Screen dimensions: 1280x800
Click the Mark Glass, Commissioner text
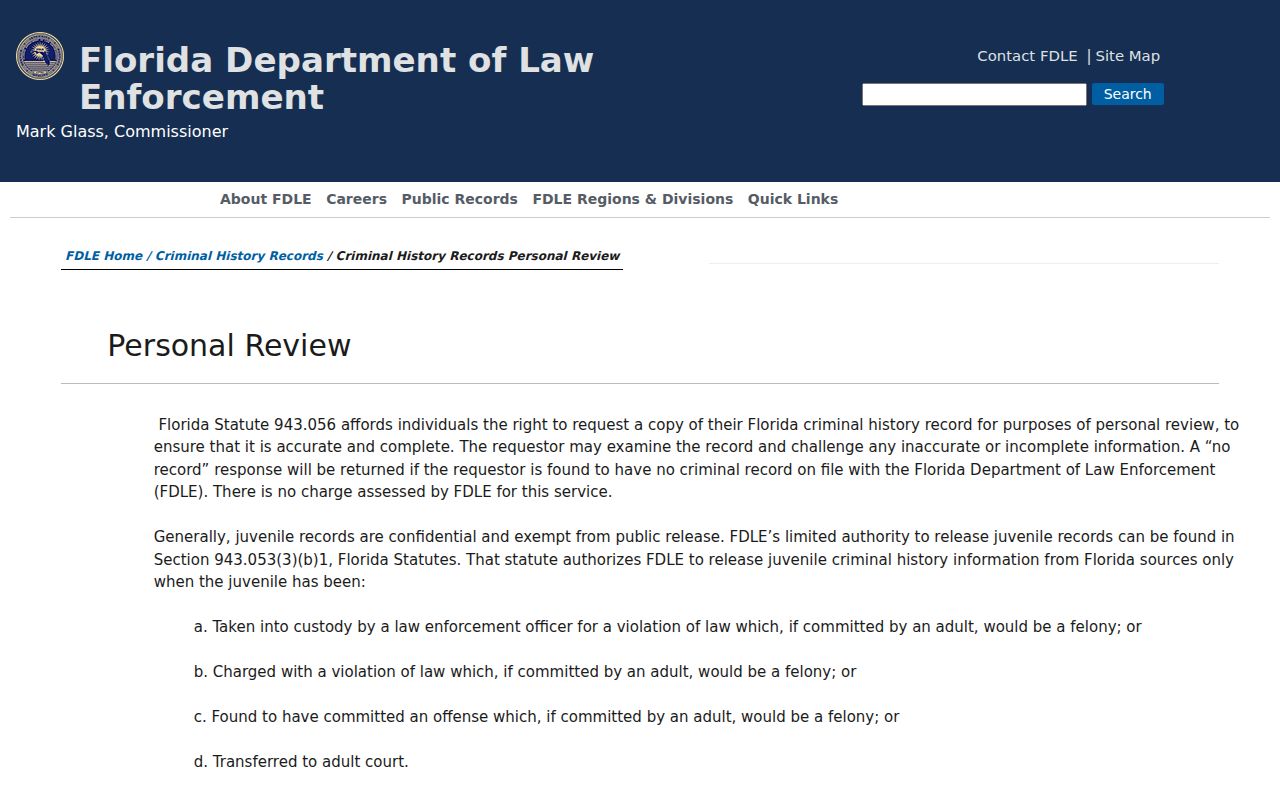122,132
